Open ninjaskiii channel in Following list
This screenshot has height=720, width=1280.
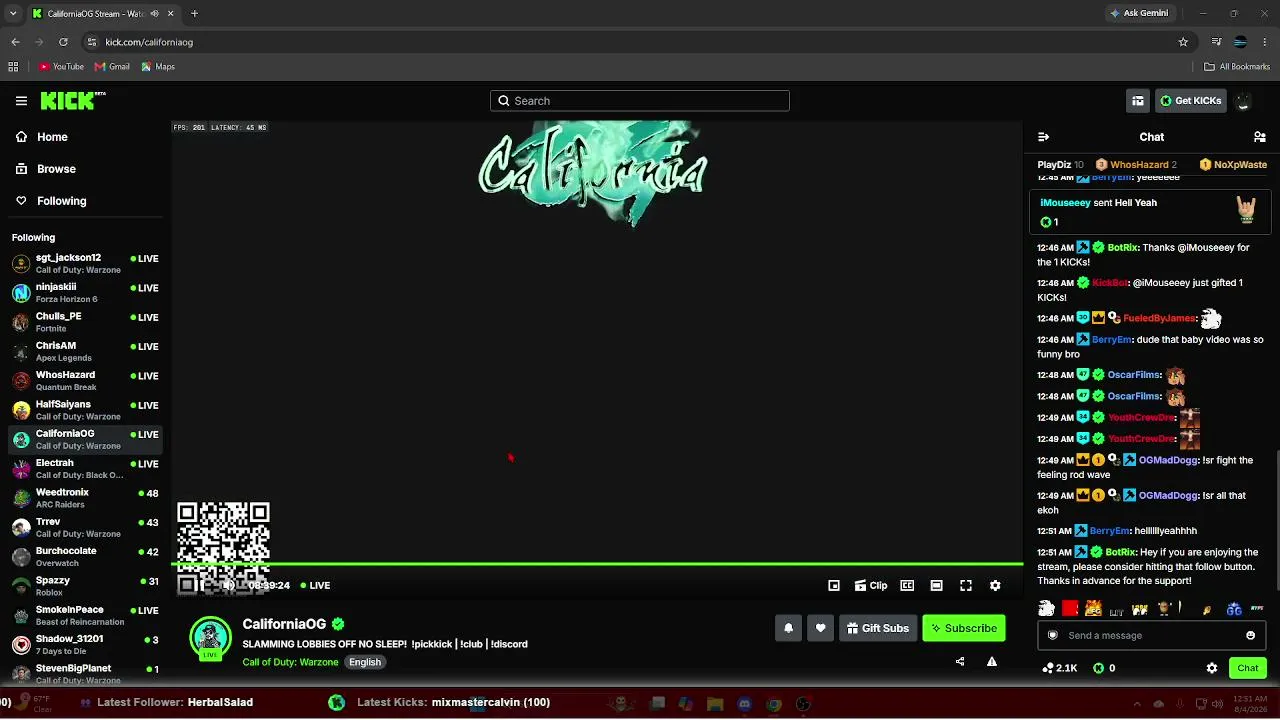(x=85, y=293)
